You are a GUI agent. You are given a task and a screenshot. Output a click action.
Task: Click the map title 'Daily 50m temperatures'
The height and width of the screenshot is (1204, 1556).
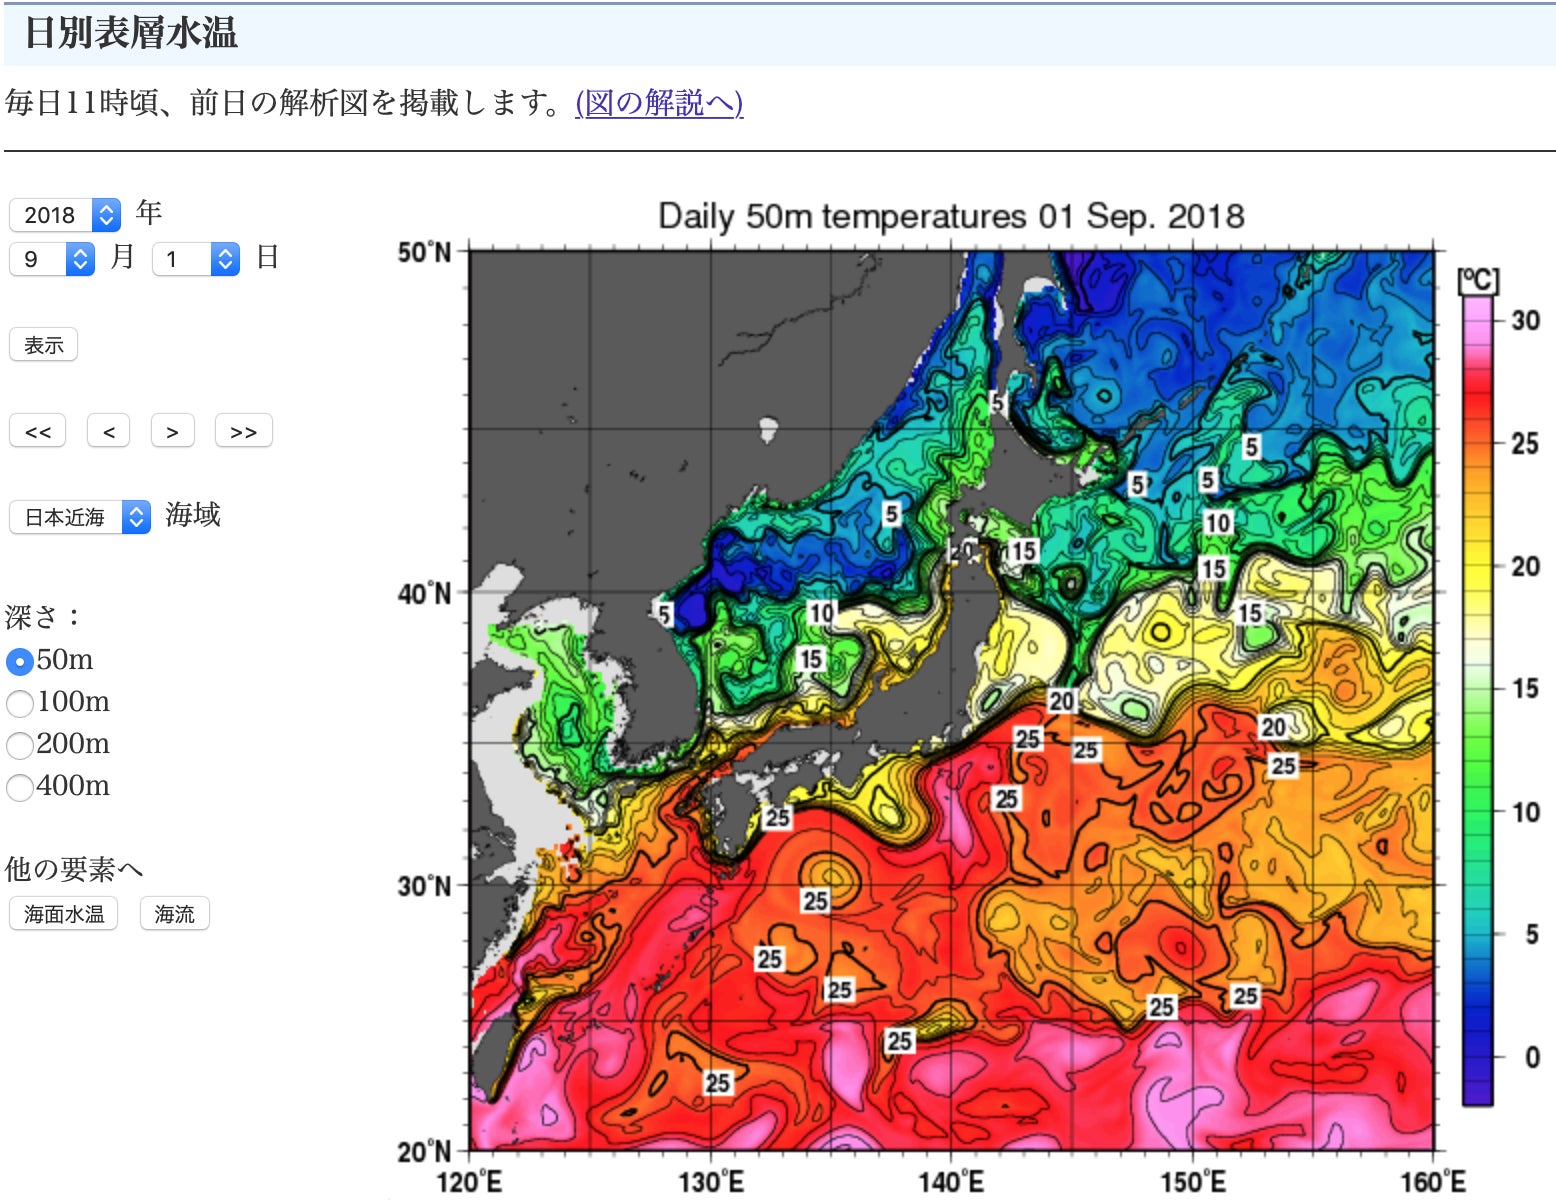pyautogui.click(x=950, y=216)
